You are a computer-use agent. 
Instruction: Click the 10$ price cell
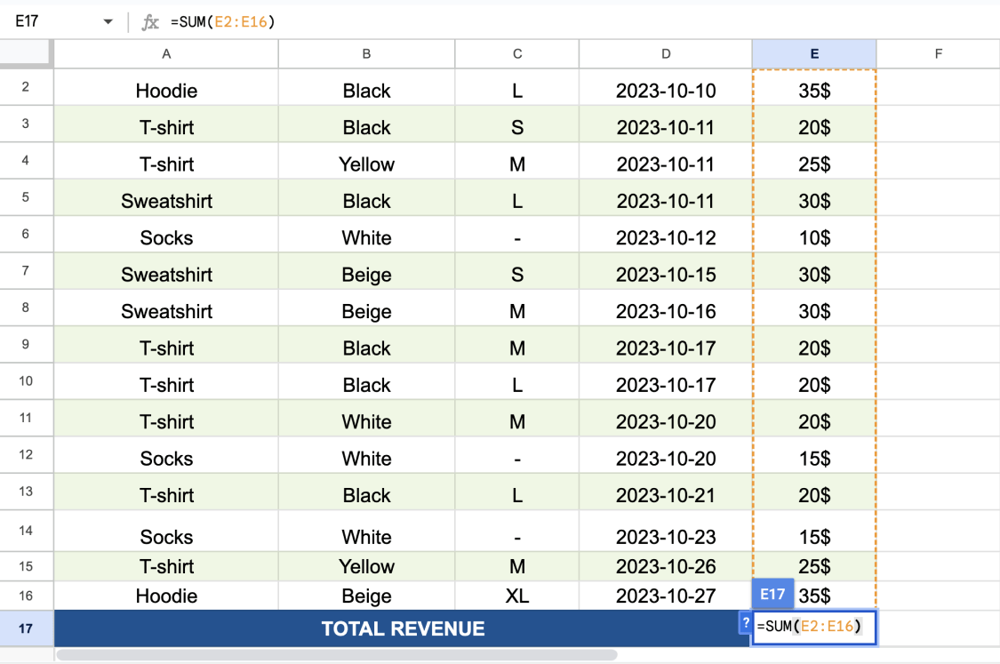coord(814,238)
